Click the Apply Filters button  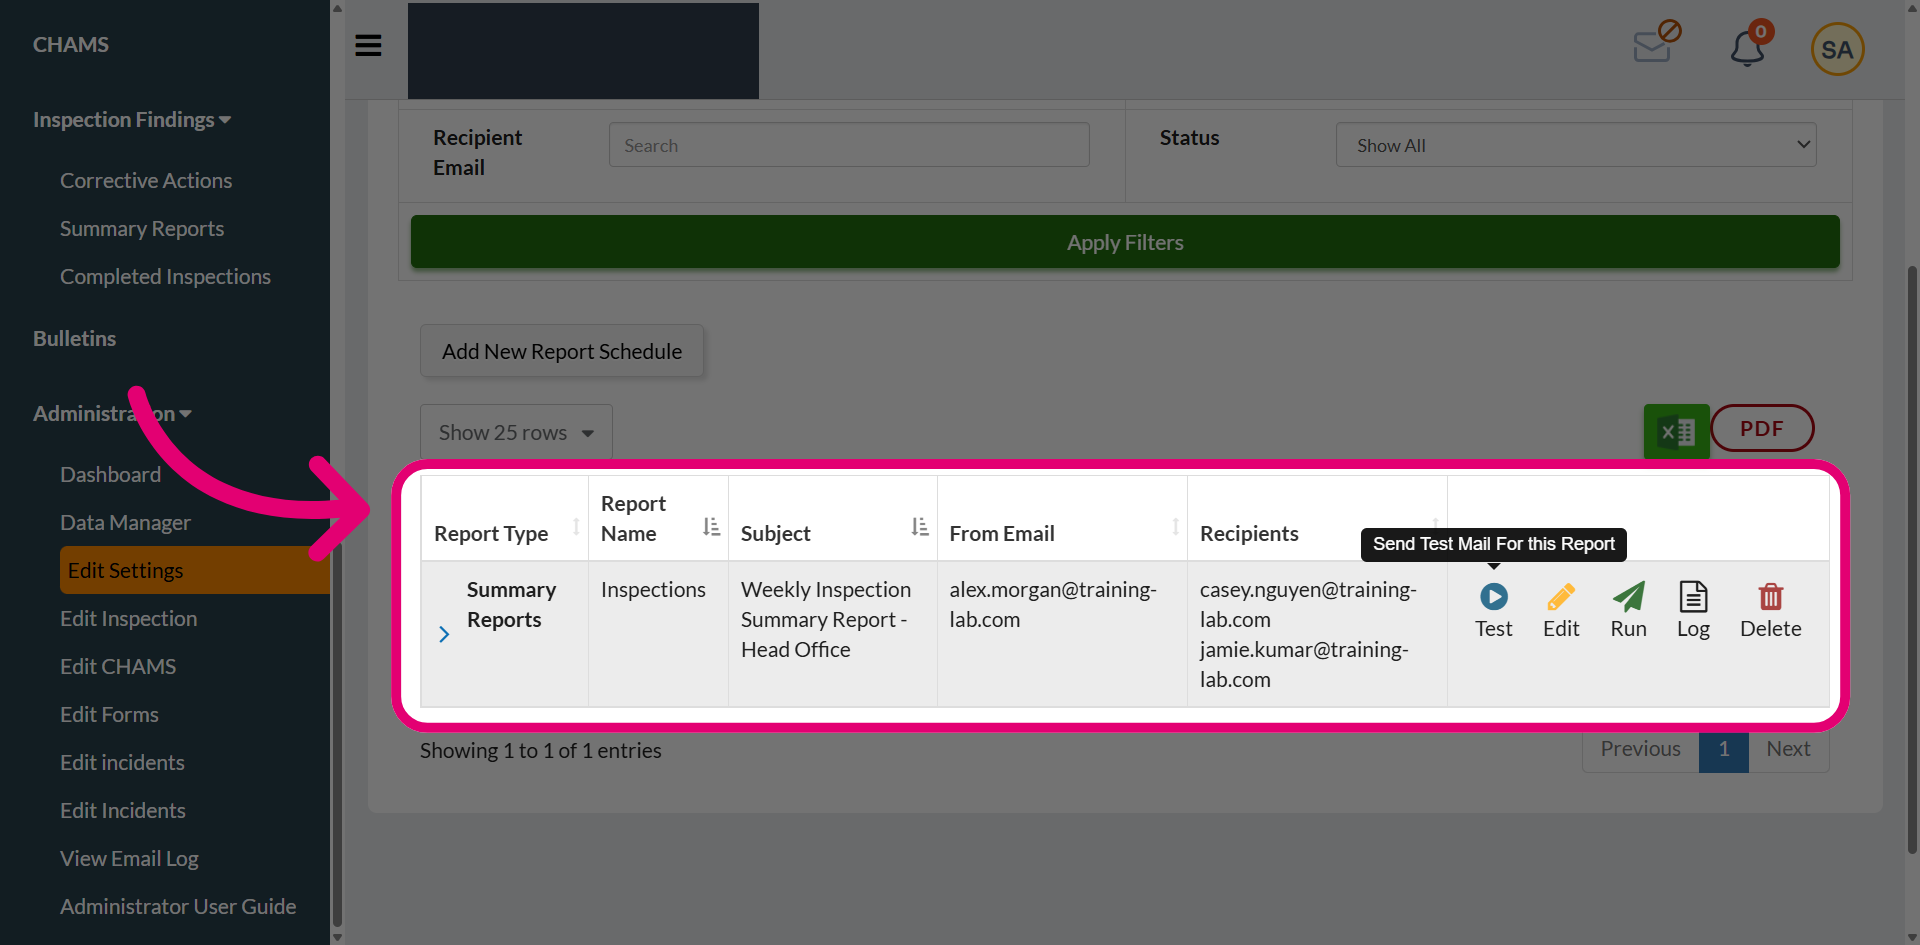point(1125,242)
